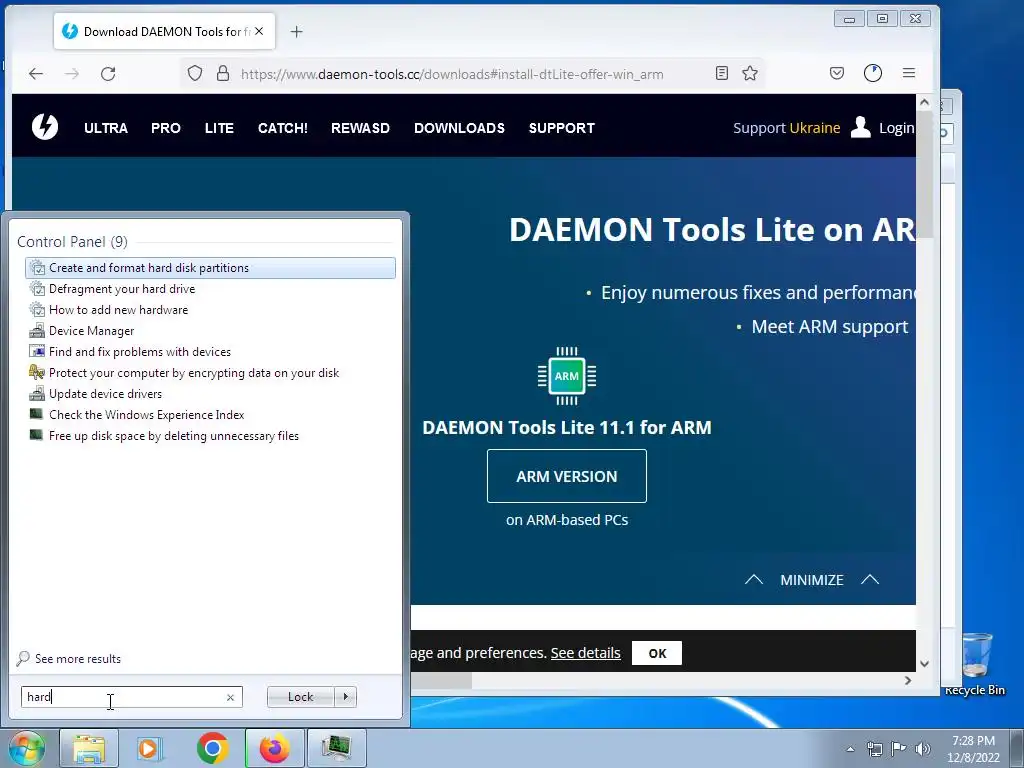Open the Firefox account circle icon
The height and width of the screenshot is (768, 1024).
[872, 73]
